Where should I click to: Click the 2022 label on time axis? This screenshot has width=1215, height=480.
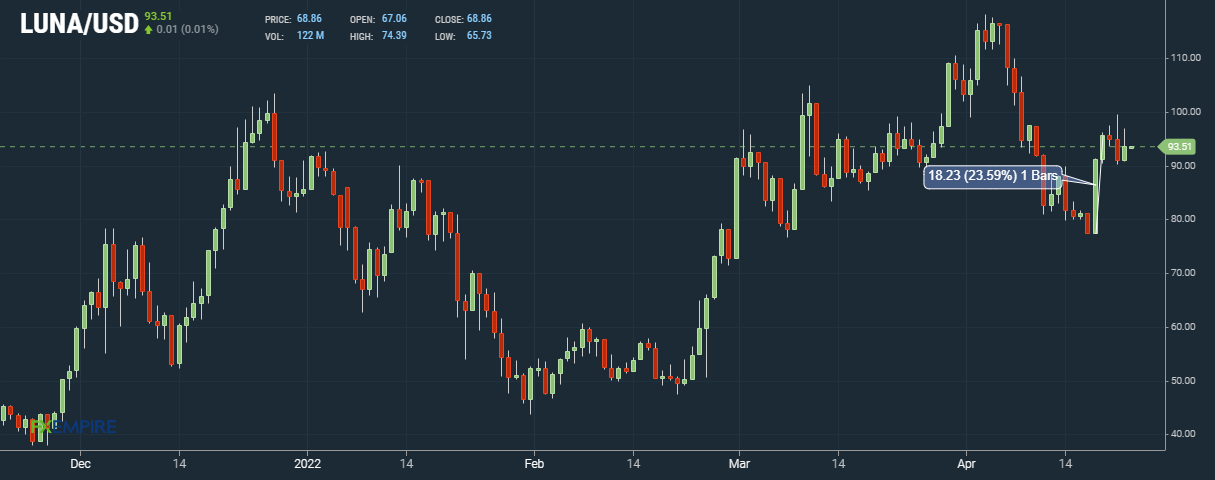click(307, 464)
